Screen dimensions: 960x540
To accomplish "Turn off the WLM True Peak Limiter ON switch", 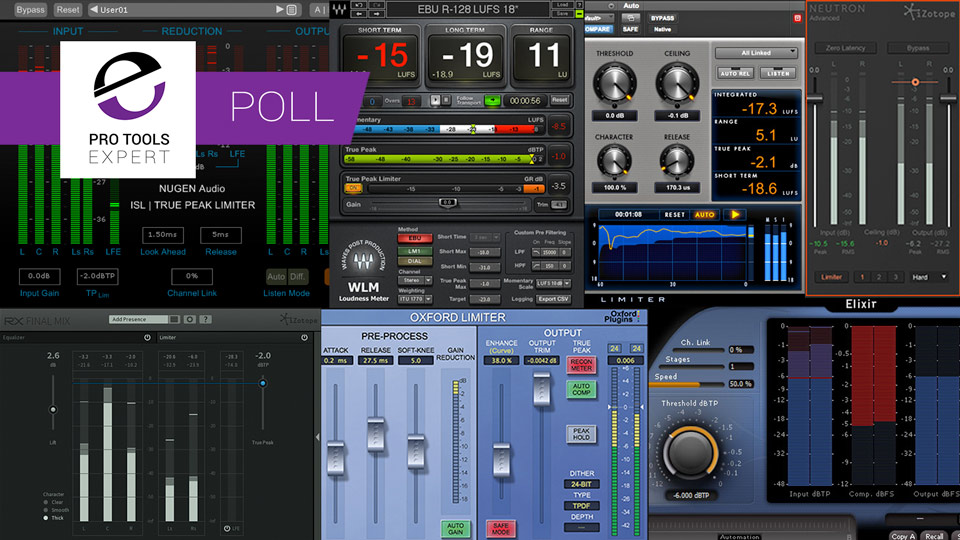I will point(353,189).
